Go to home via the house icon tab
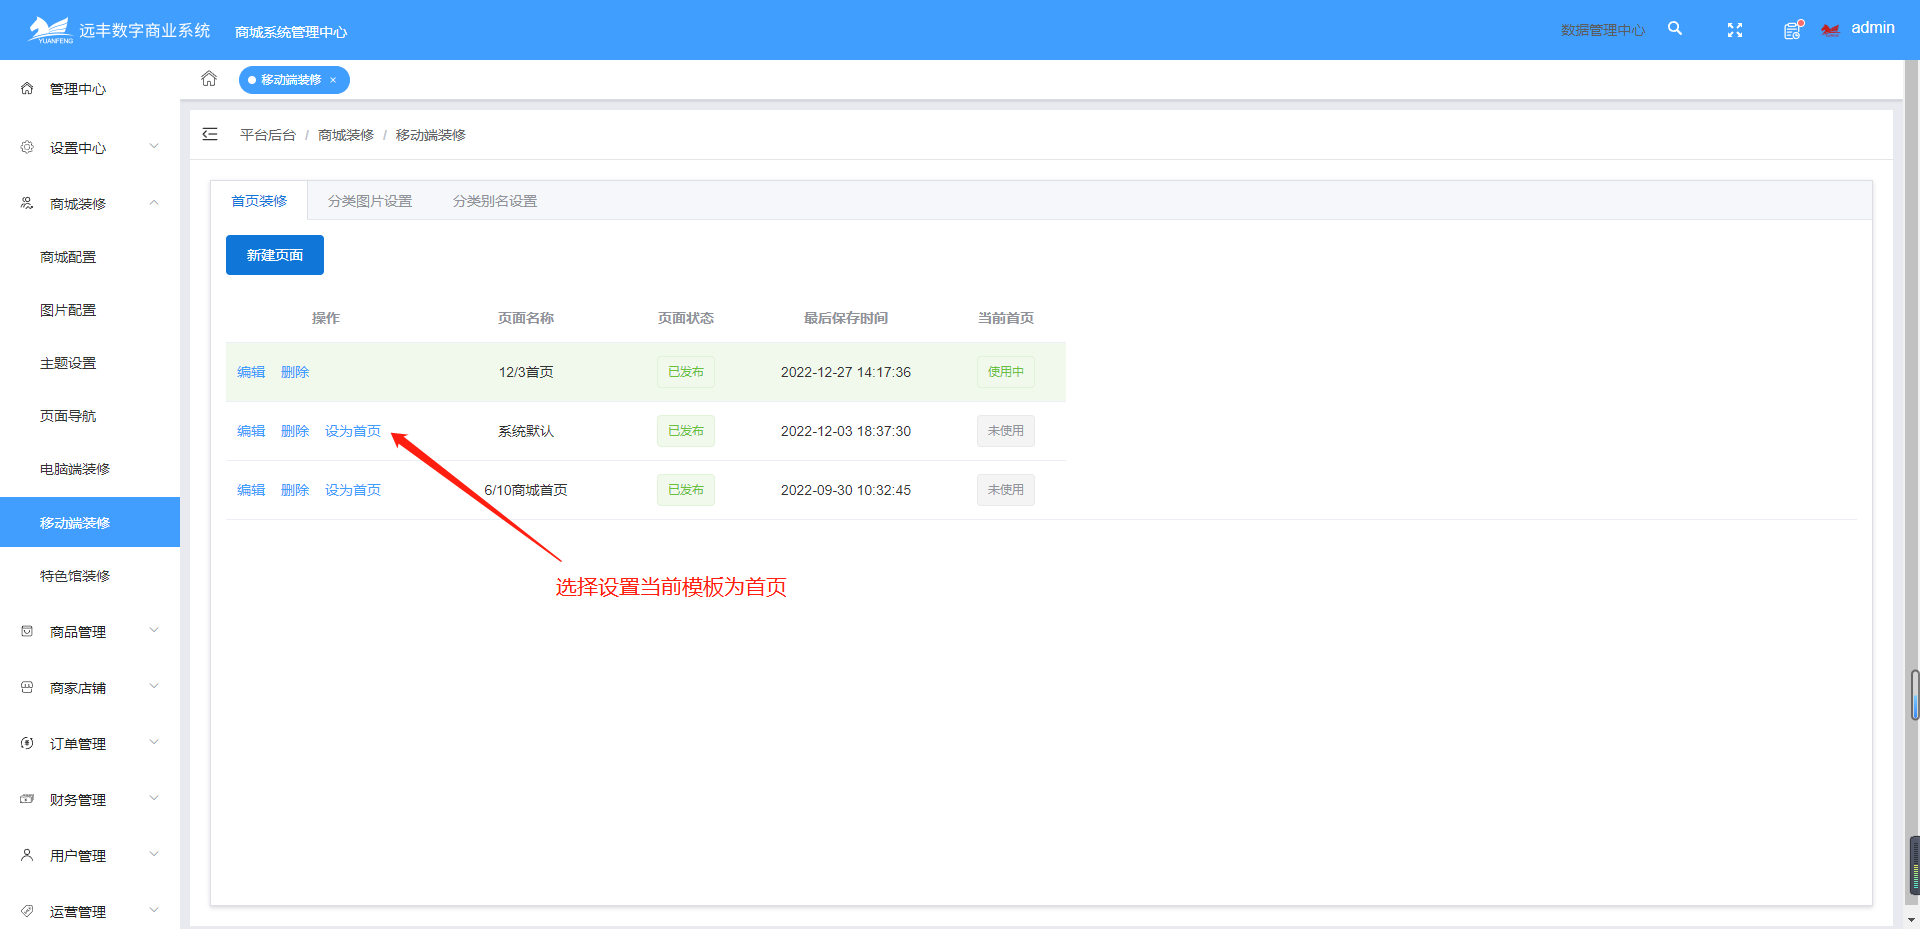The image size is (1920, 929). 209,78
